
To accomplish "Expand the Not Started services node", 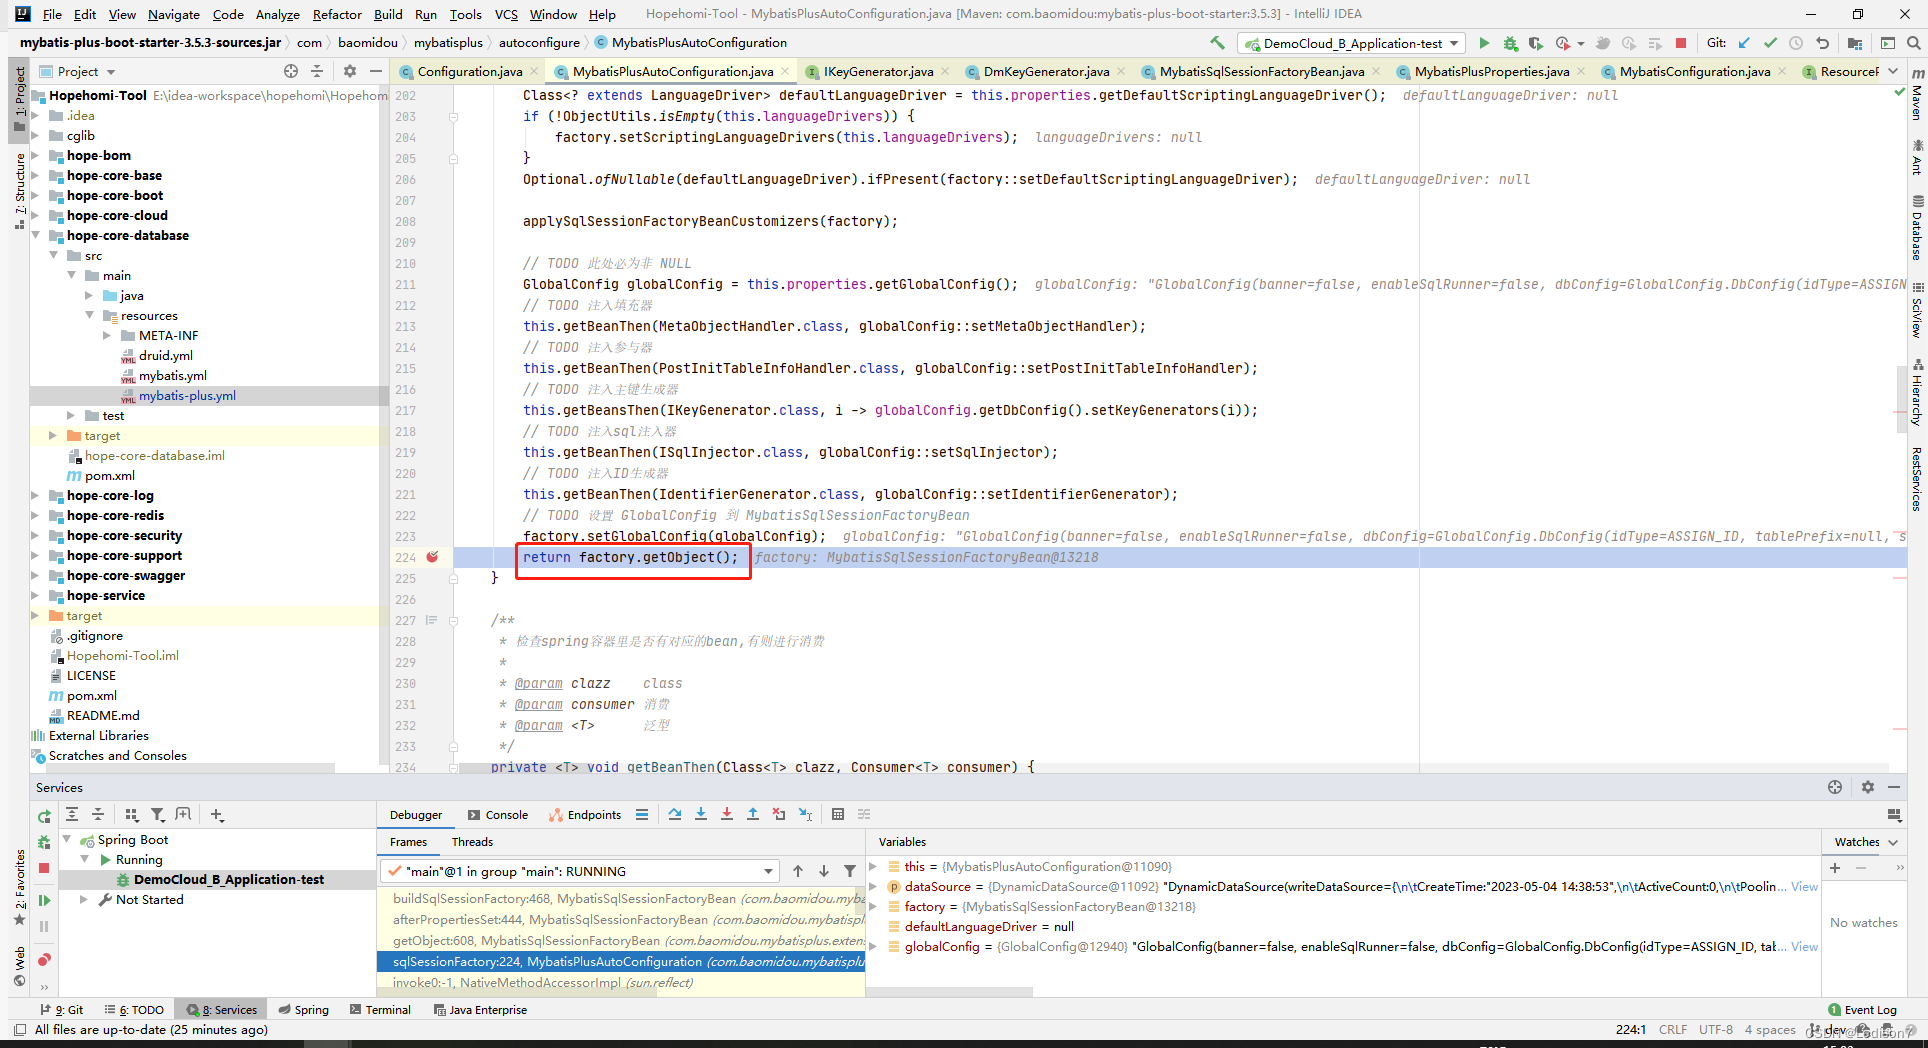I will coord(84,899).
